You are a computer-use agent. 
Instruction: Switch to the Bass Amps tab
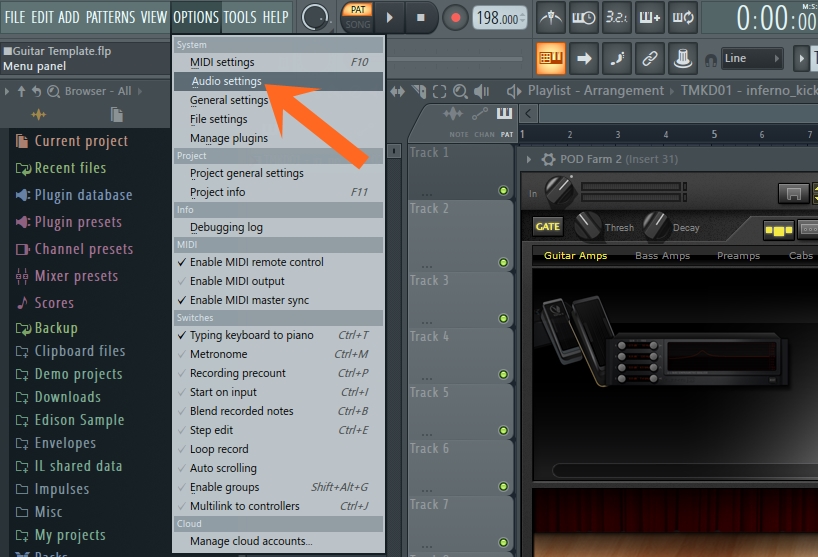[662, 256]
